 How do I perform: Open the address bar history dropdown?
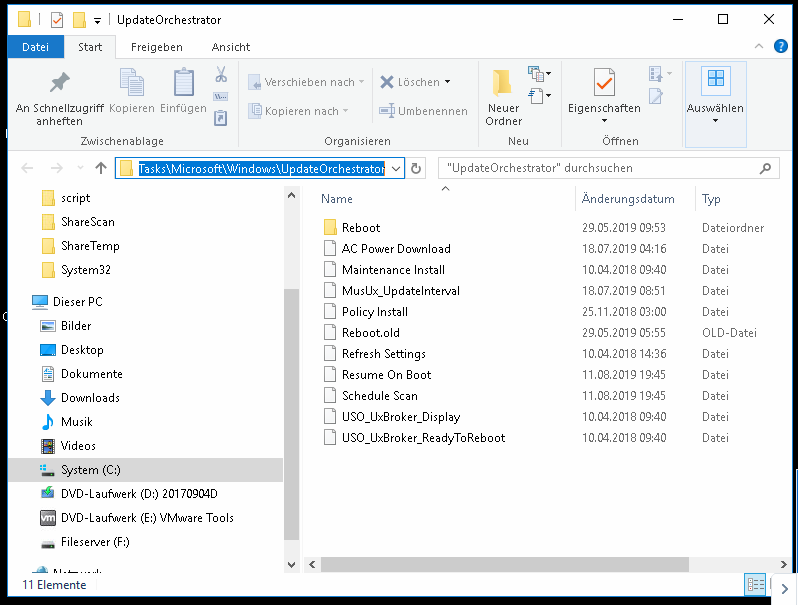point(395,168)
